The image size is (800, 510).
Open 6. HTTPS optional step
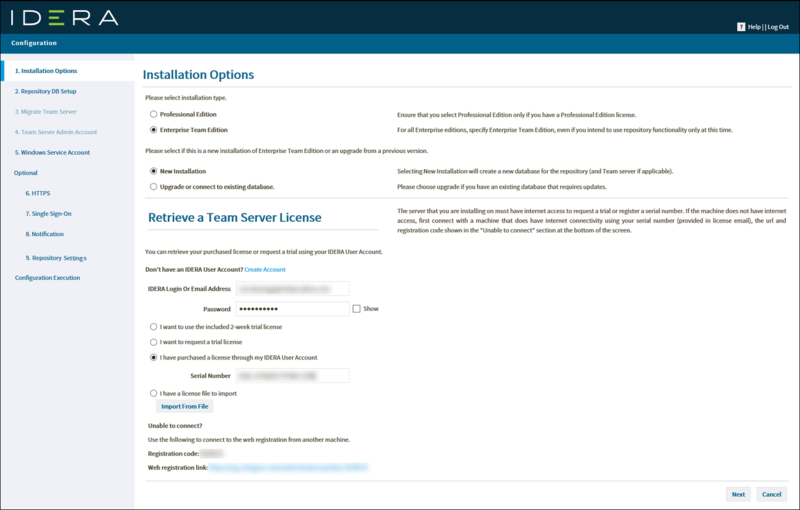click(38, 193)
